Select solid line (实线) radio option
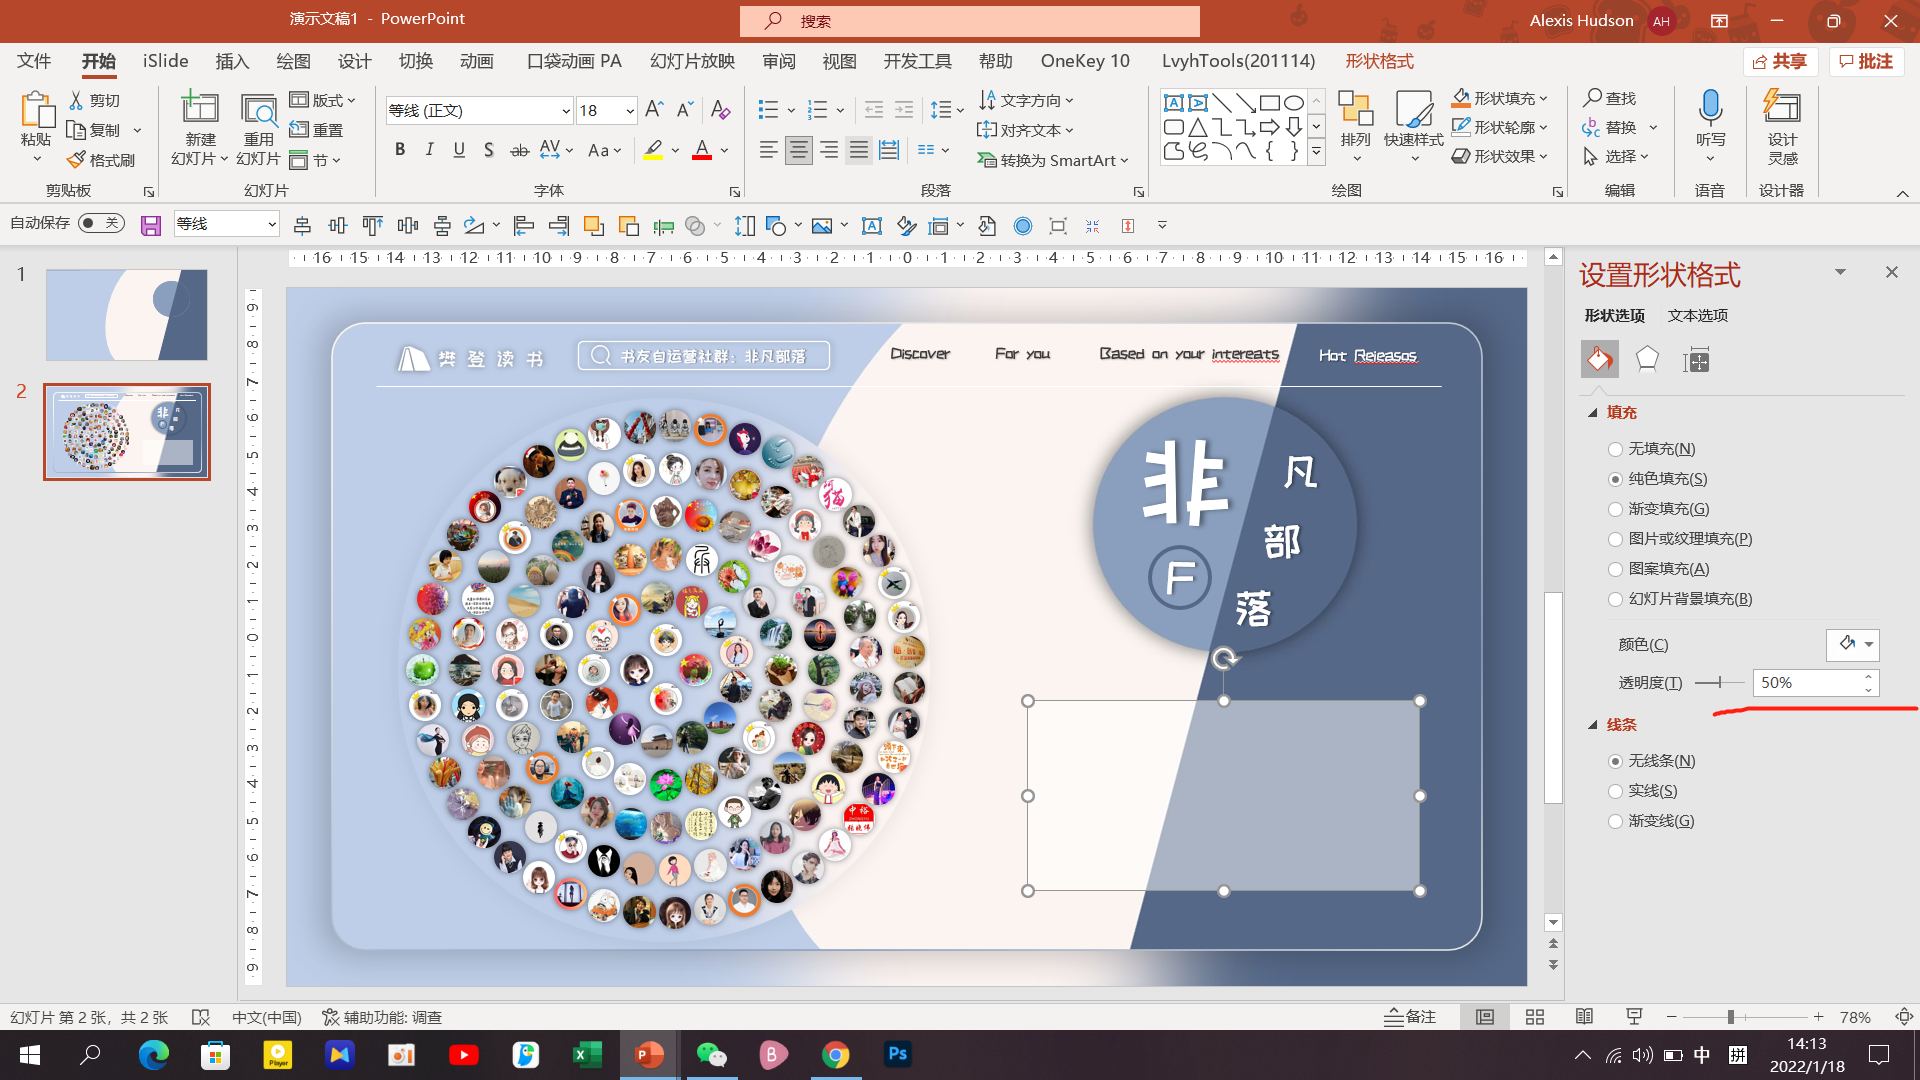This screenshot has width=1920, height=1080. [x=1615, y=791]
